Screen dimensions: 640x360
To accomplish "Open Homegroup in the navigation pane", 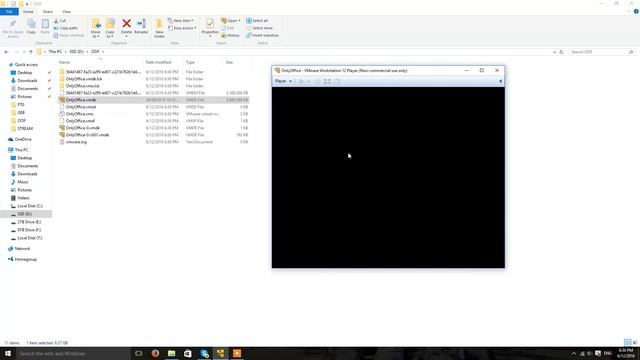I will [25, 259].
